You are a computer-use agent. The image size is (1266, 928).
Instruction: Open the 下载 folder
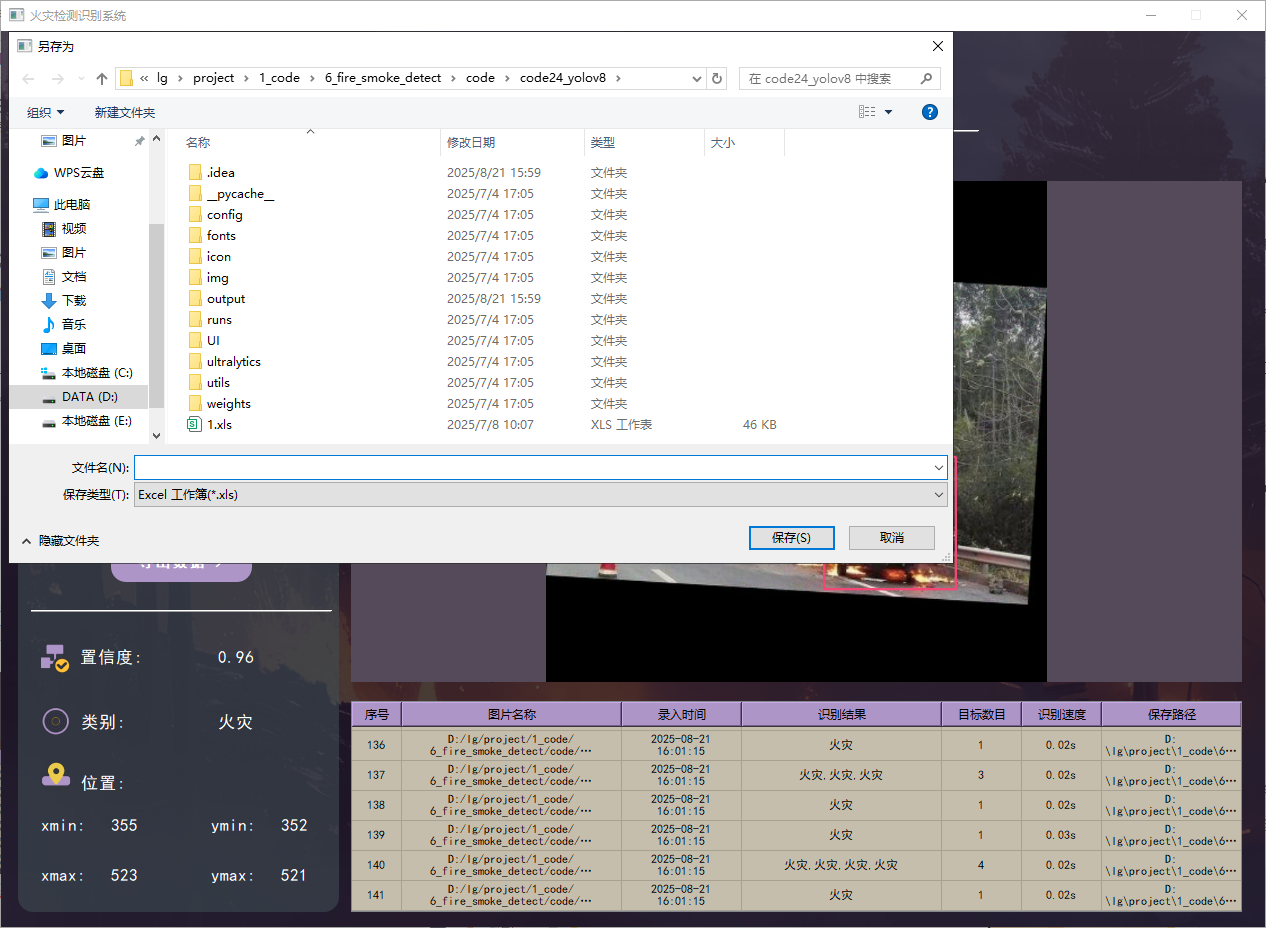(73, 300)
